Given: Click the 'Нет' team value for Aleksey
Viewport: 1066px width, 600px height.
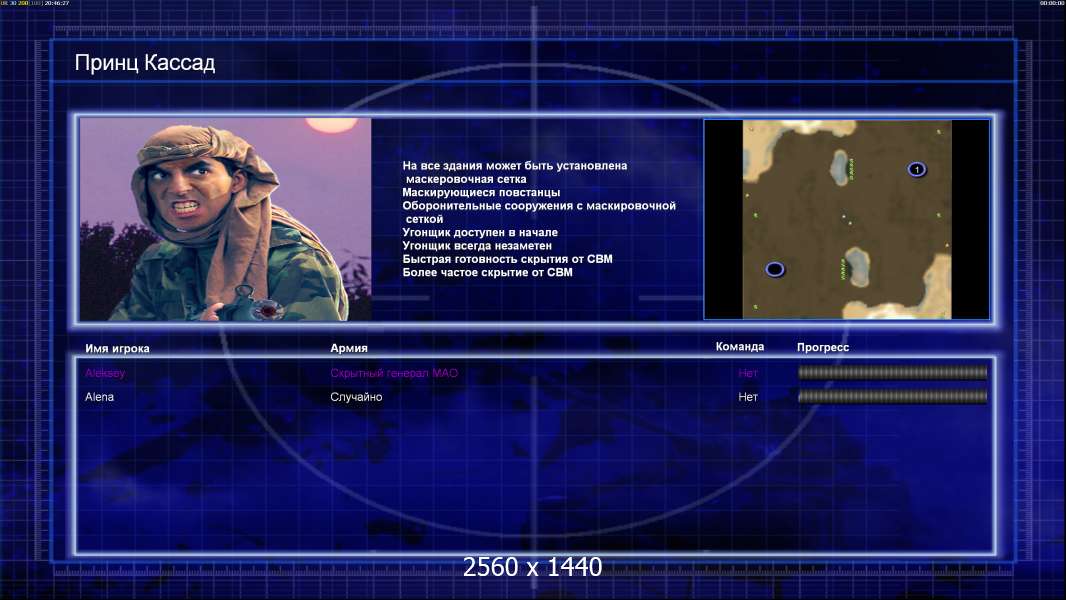Looking at the screenshot, I should tap(748, 372).
